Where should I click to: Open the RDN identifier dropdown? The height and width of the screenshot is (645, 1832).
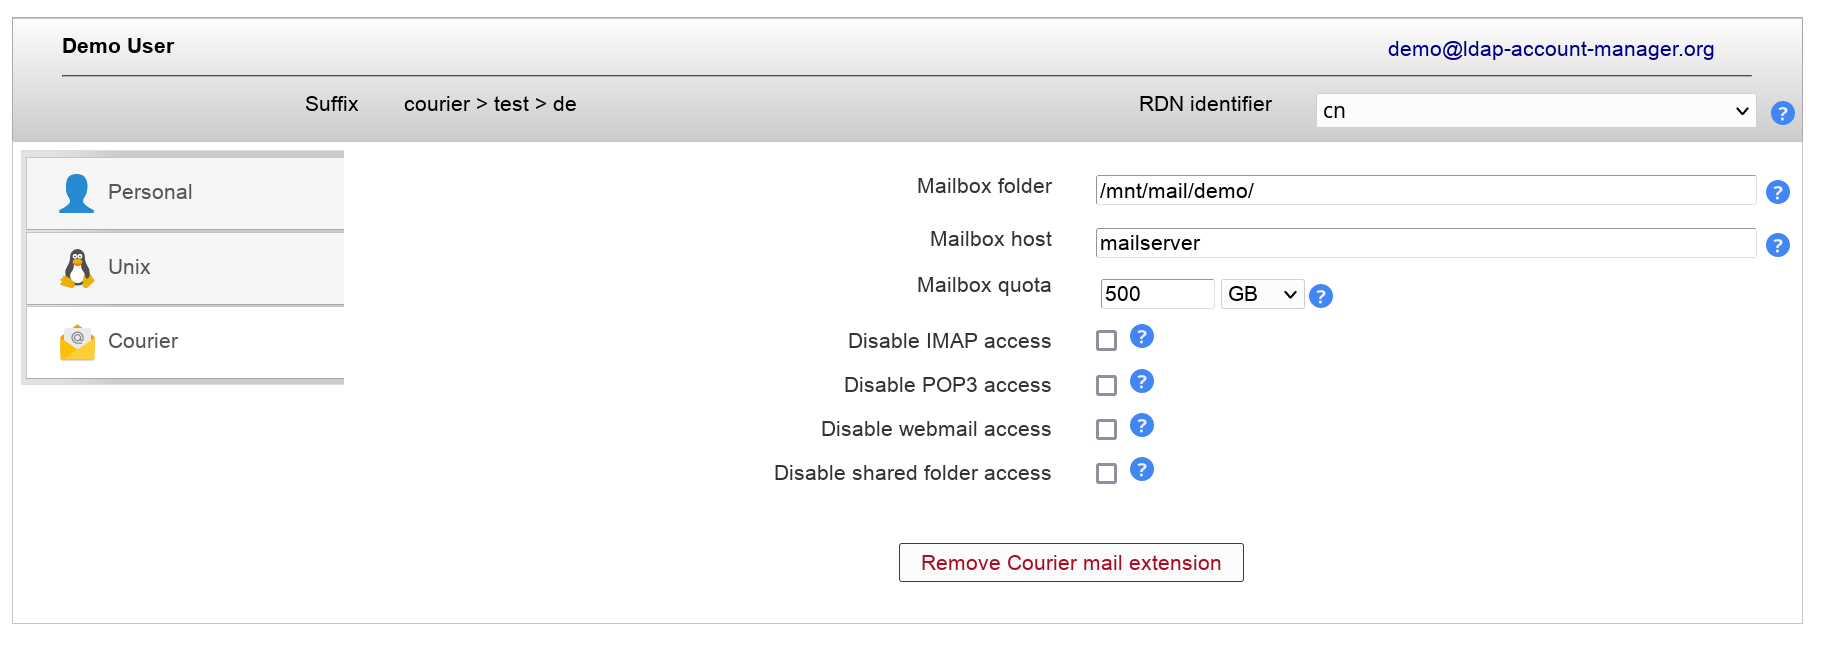1535,111
